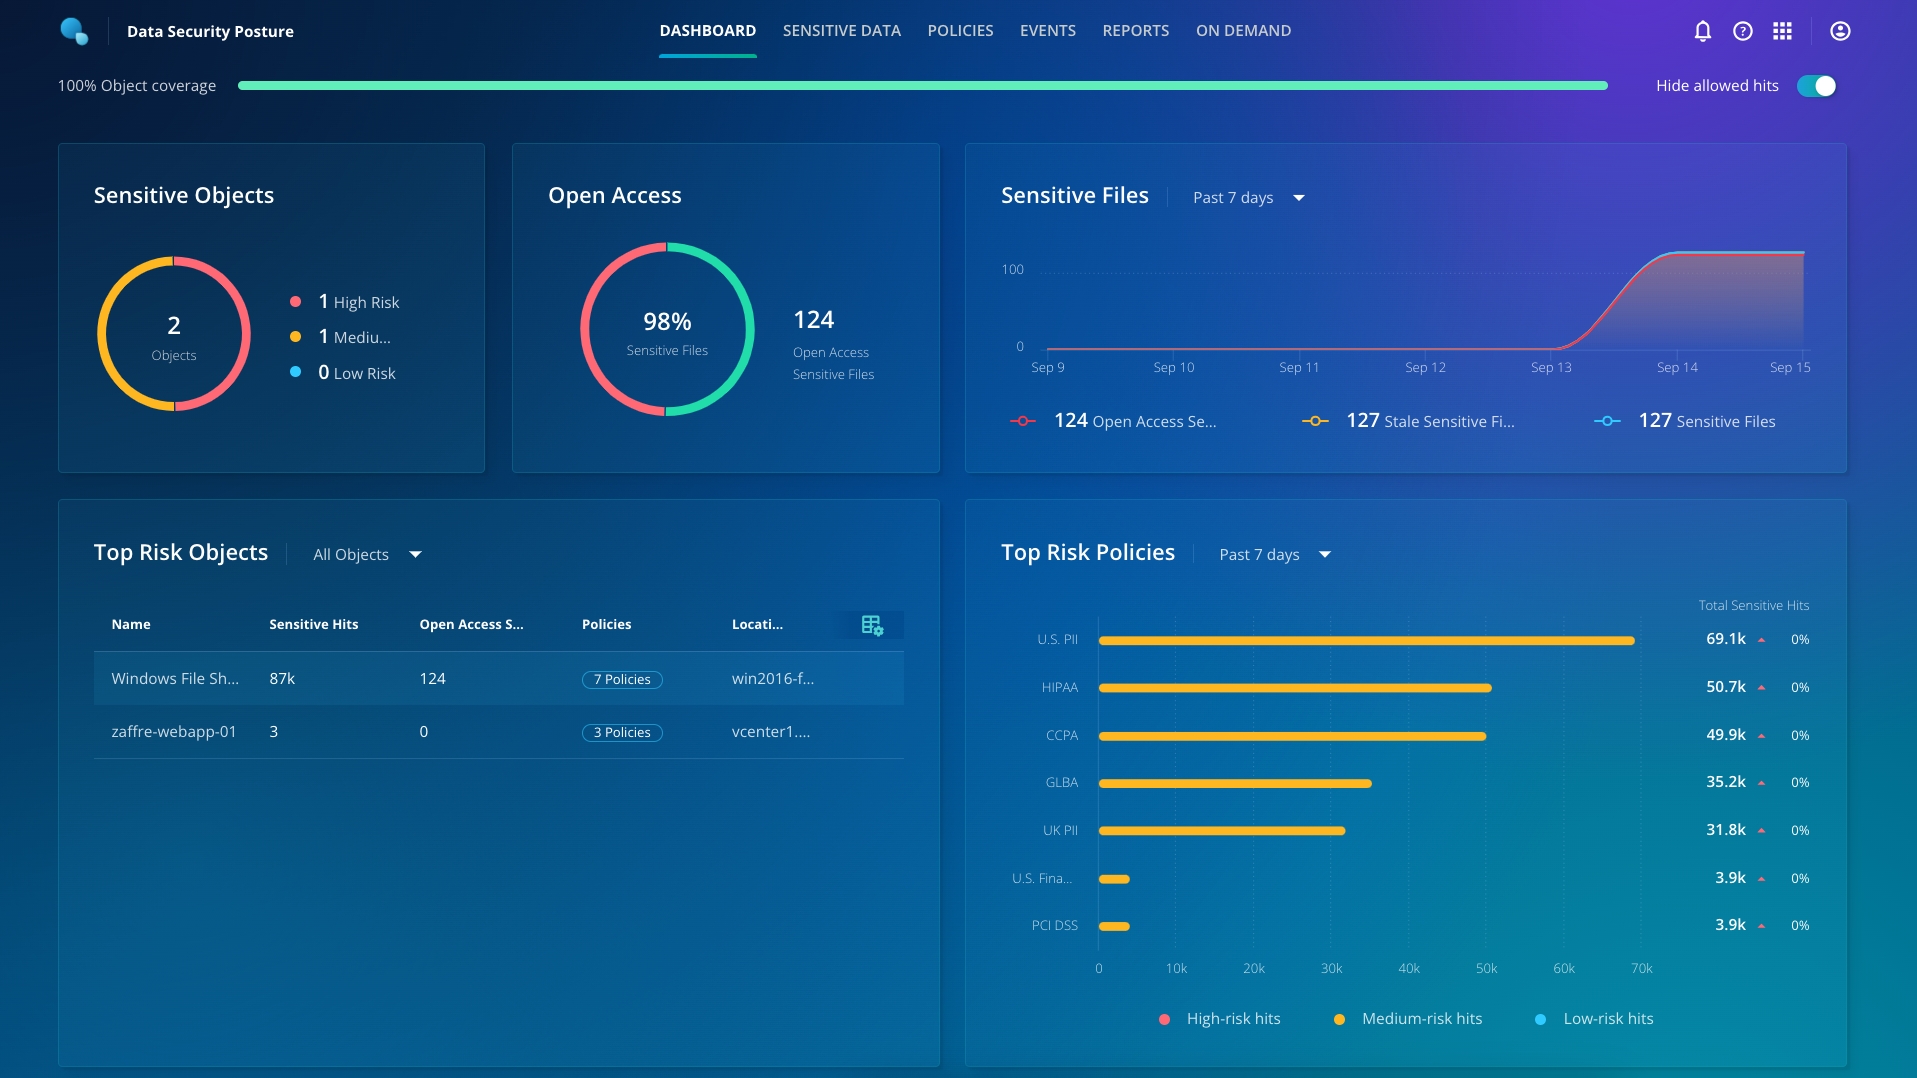Click the table column settings icon

(x=871, y=625)
